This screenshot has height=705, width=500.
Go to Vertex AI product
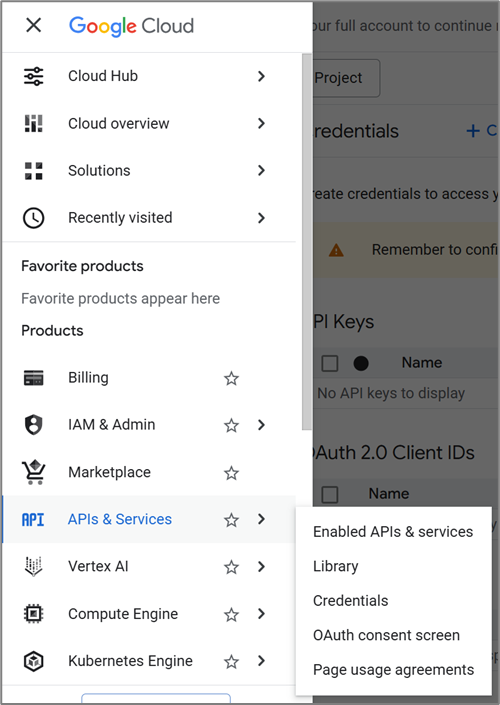[98, 567]
